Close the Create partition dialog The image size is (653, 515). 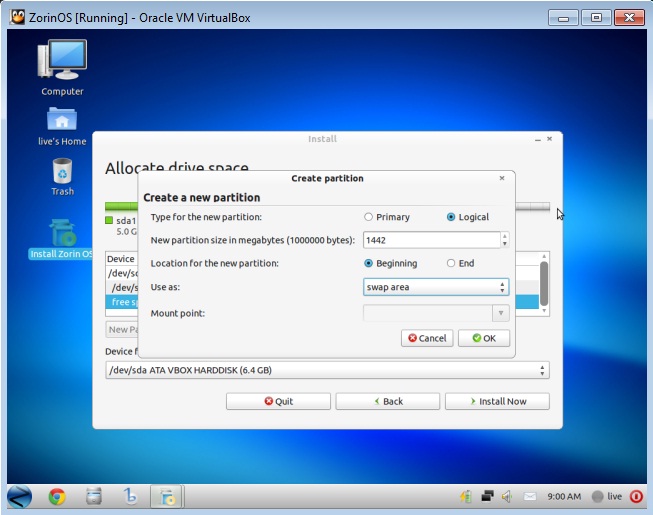click(502, 178)
